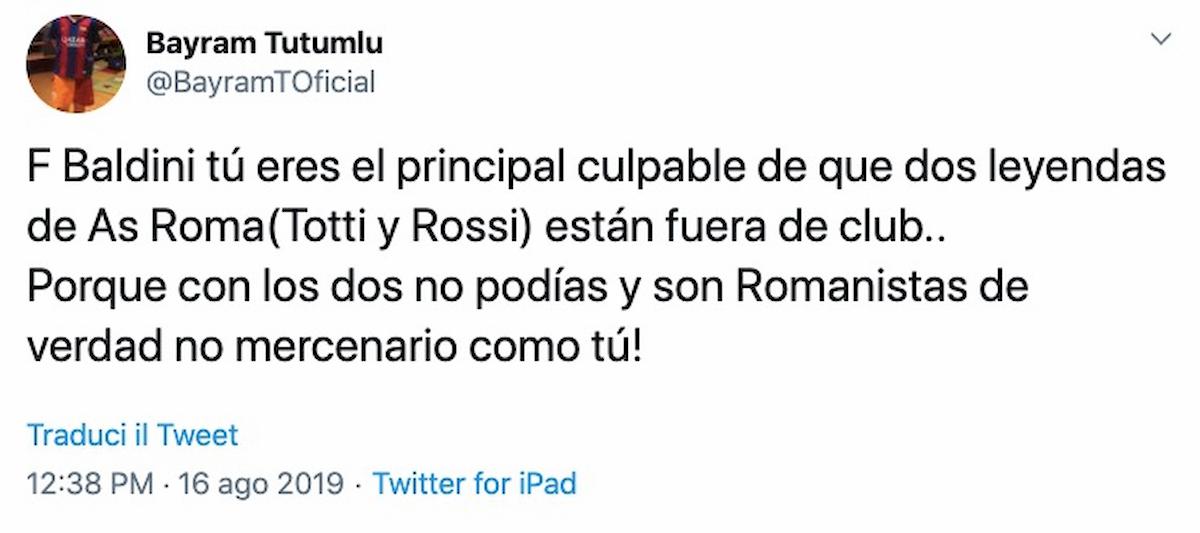Image resolution: width=1200 pixels, height=533 pixels.
Task: Expand the tweet options chevron menu
Action: 1161,40
